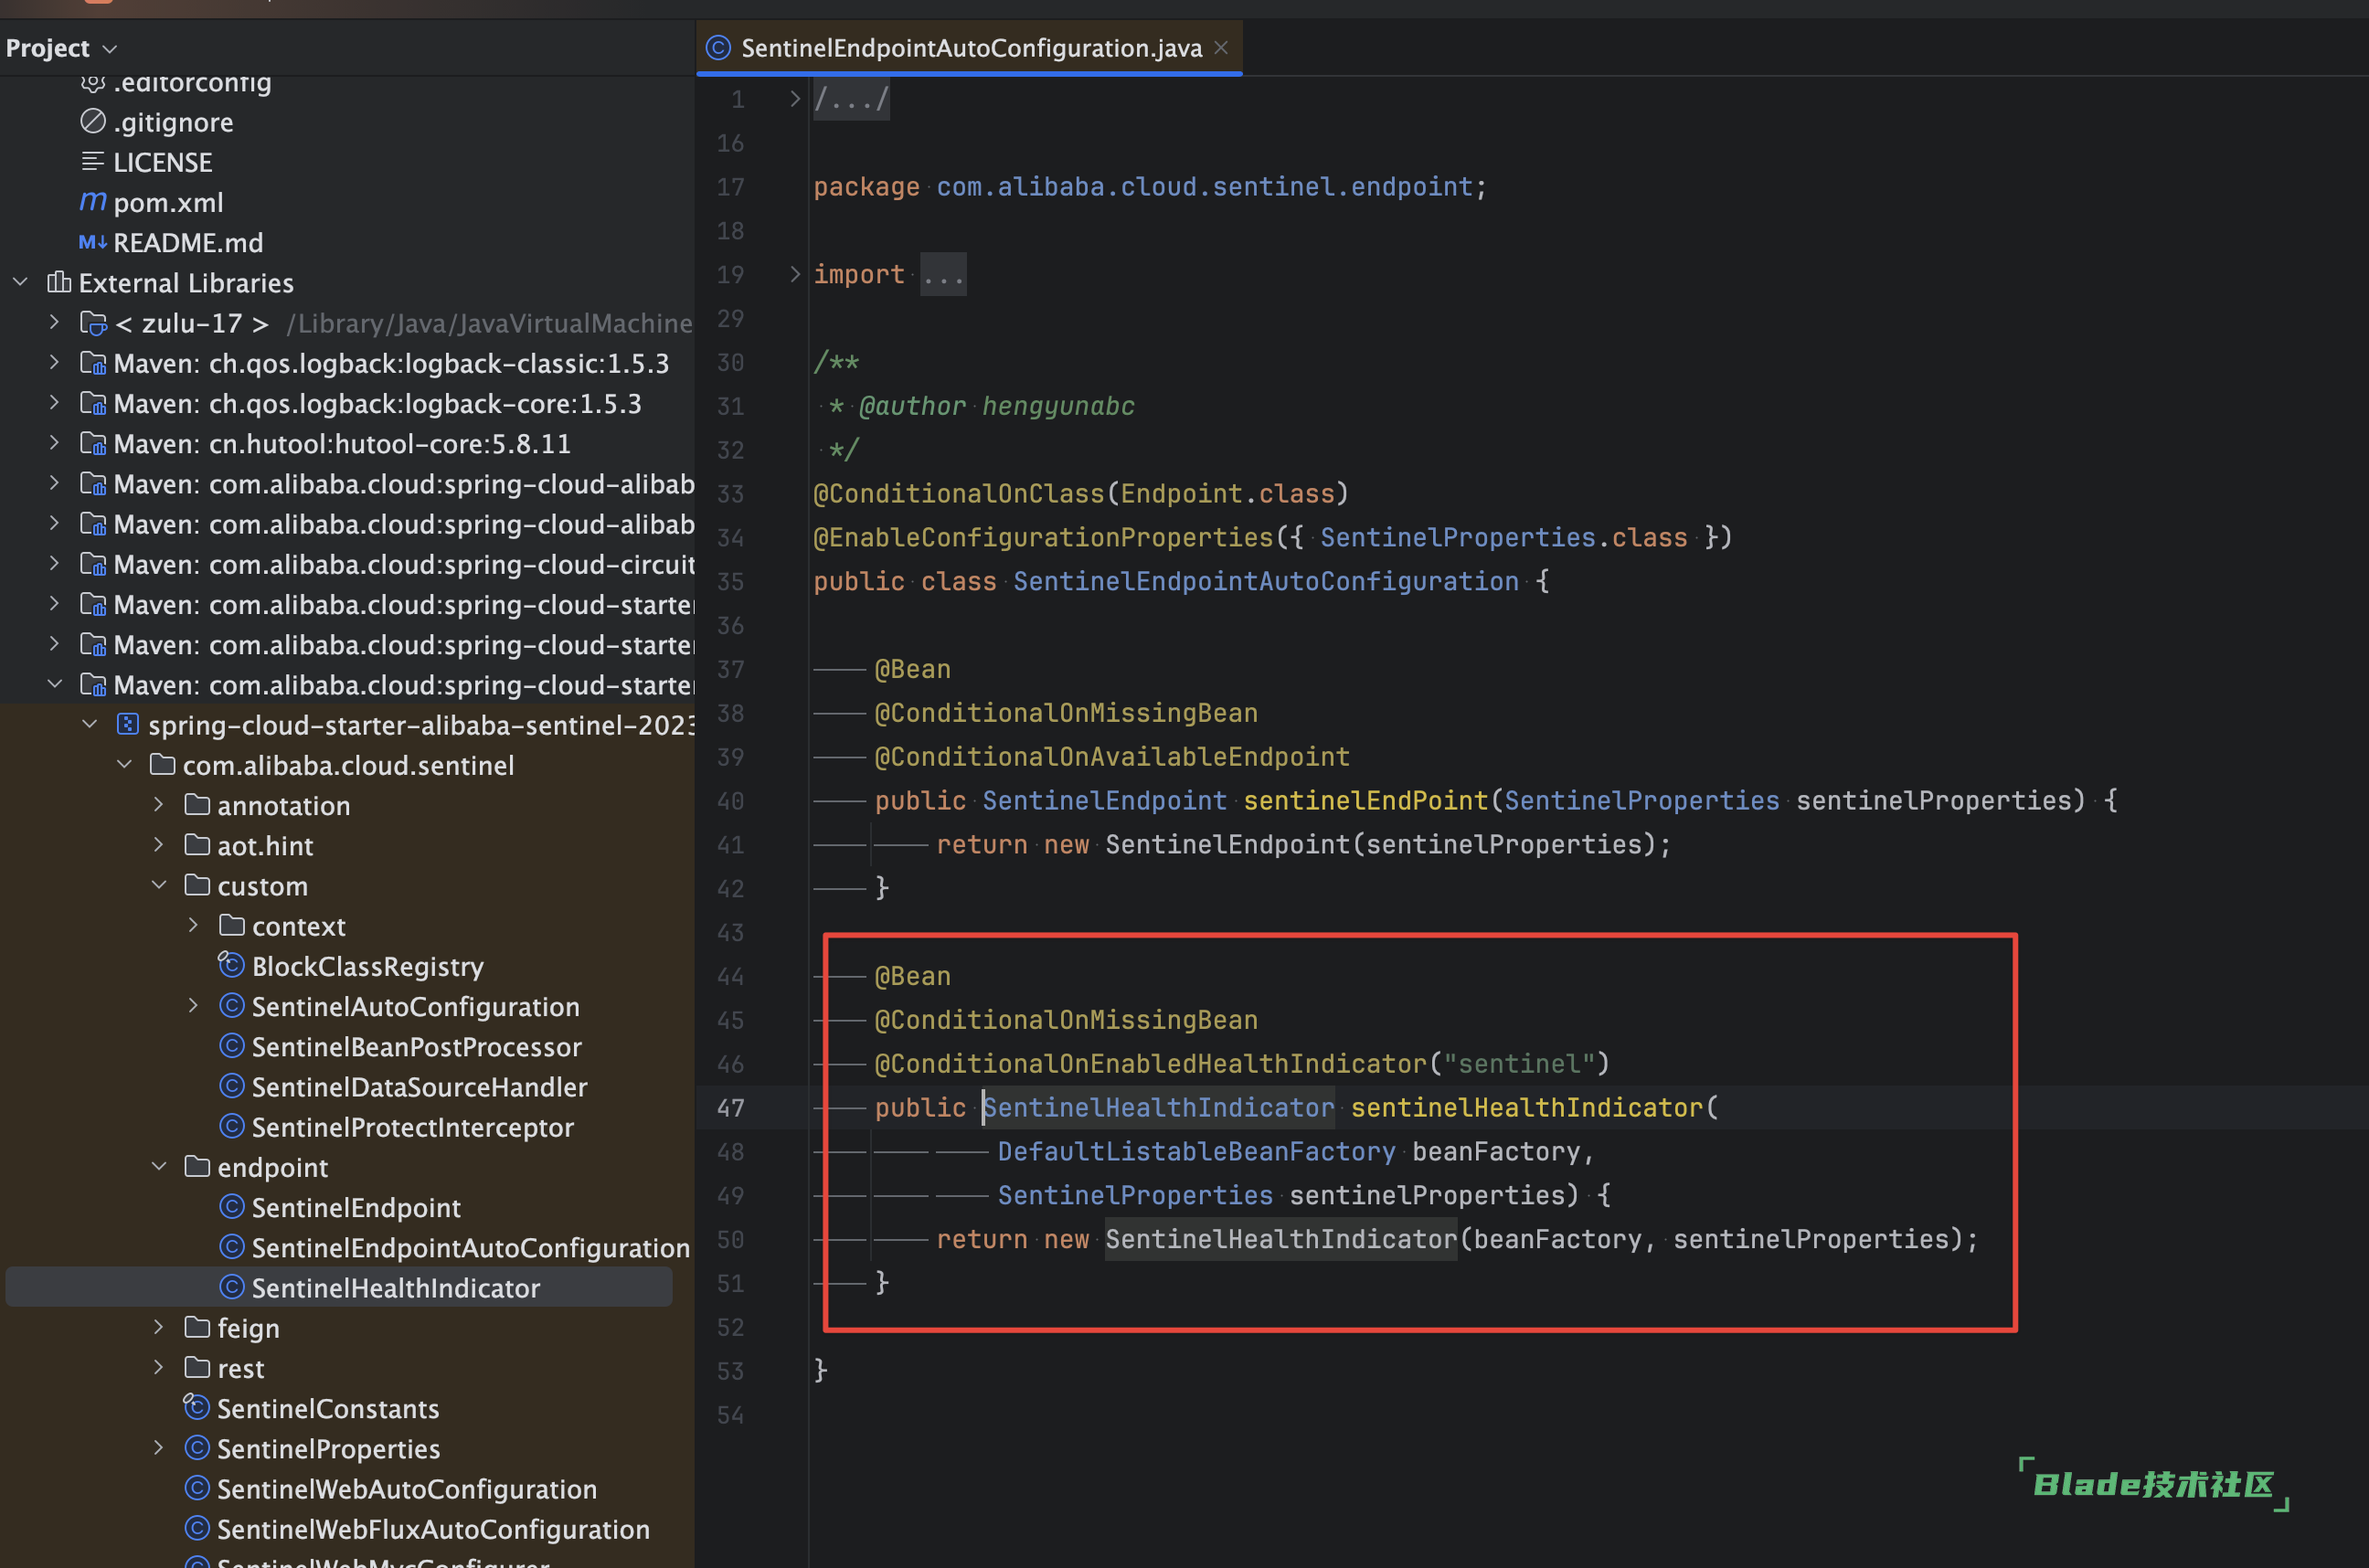Click the SentinelWebAutoConfiguration class icon
The width and height of the screenshot is (2369, 1568).
(197, 1488)
